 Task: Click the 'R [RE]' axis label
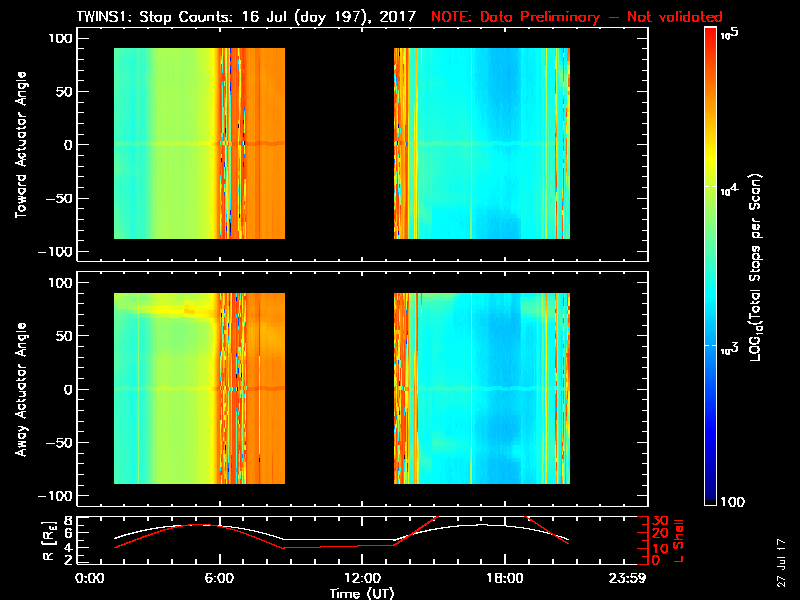(48, 541)
